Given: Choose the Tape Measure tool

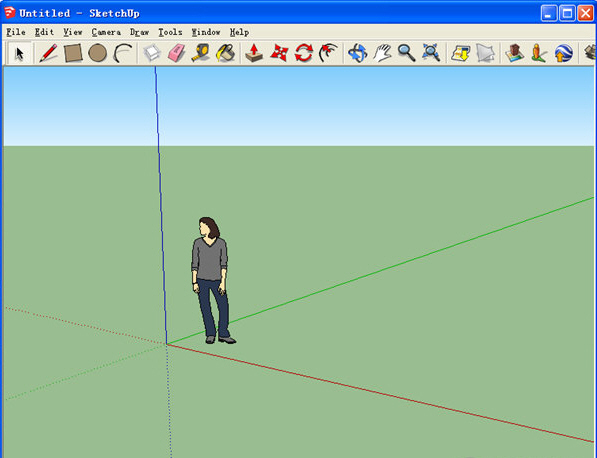Looking at the screenshot, I should tap(201, 53).
